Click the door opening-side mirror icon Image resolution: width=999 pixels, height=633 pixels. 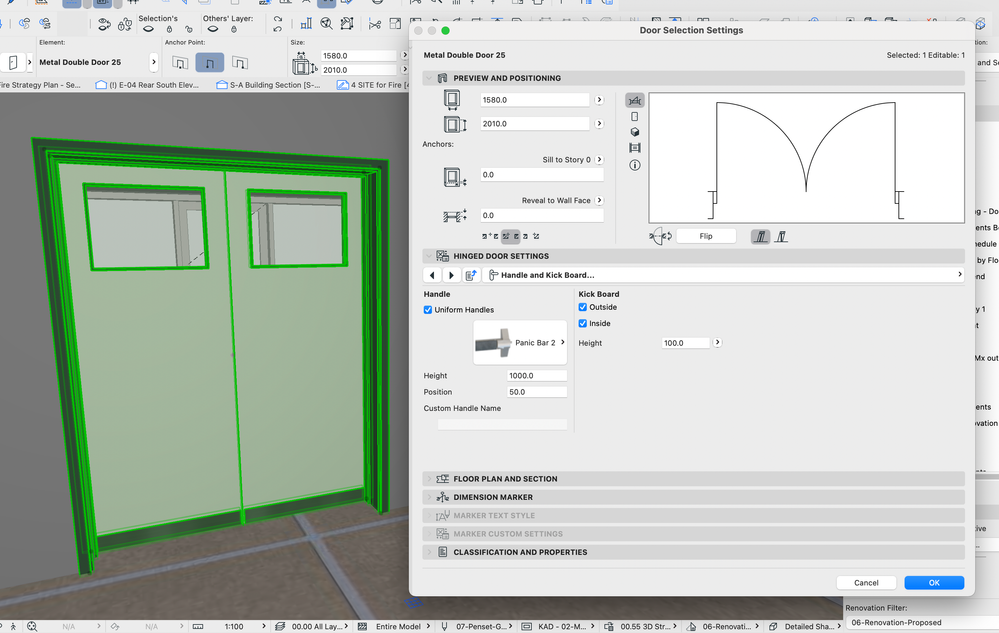click(659, 237)
